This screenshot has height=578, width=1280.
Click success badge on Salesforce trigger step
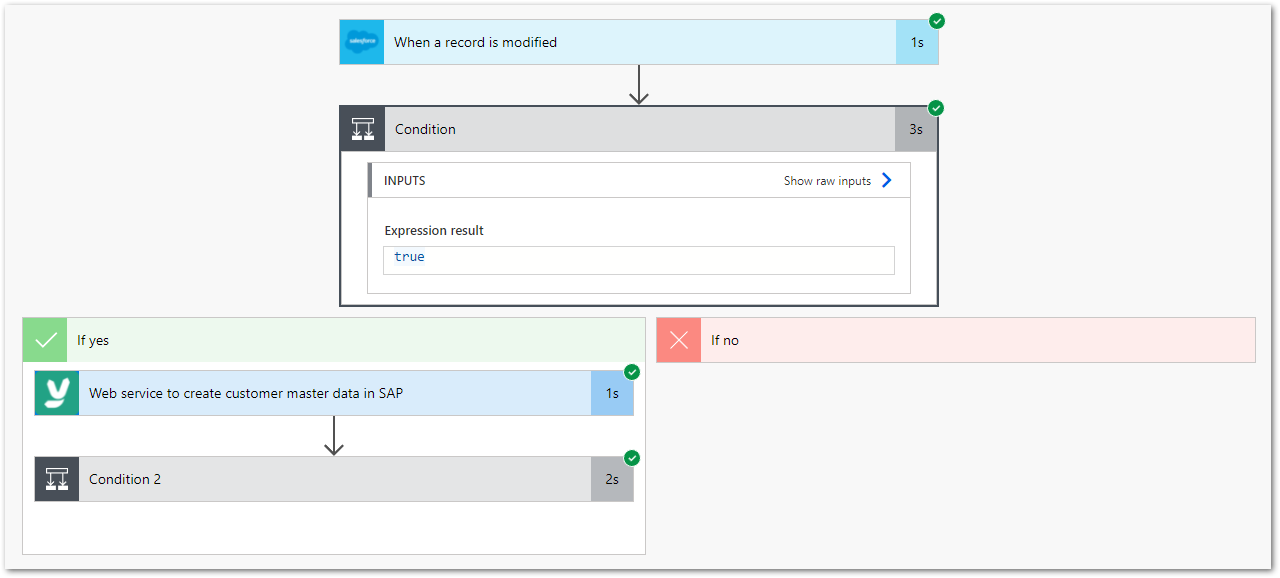pos(937,21)
